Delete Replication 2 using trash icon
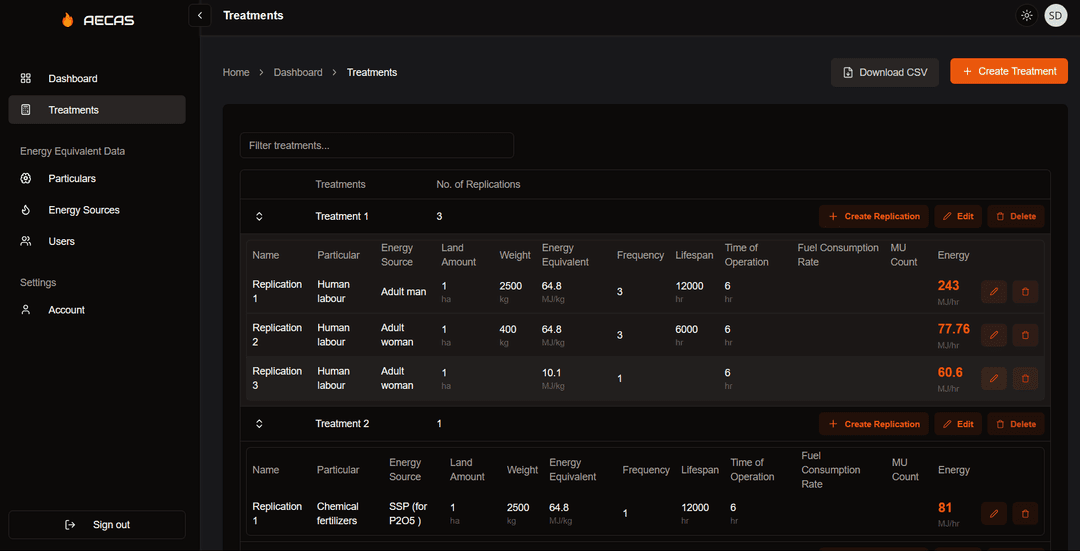Viewport: 1080px width, 551px height. (x=1025, y=335)
